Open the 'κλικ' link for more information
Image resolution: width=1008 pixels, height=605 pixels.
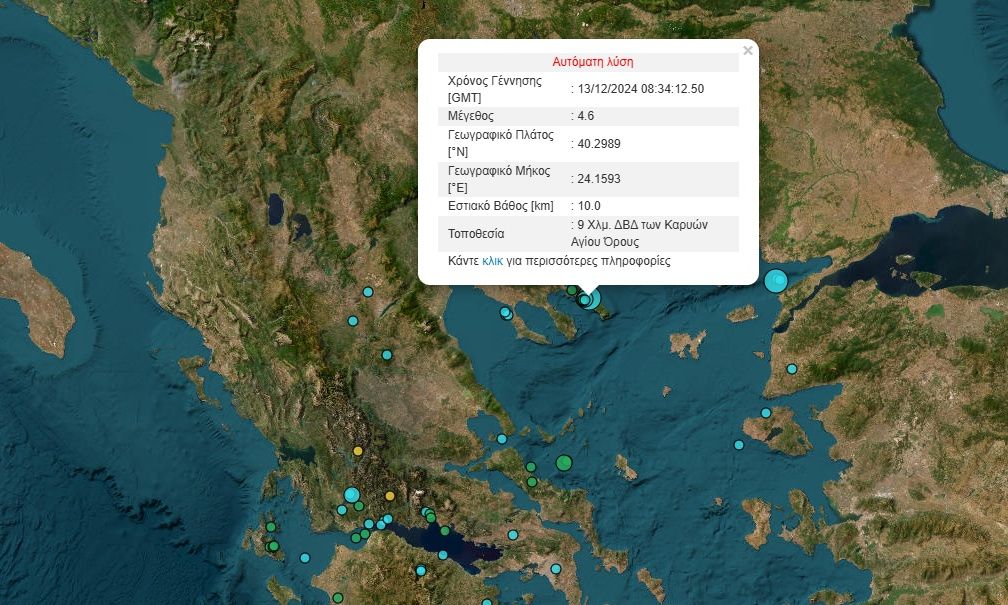click(x=492, y=261)
